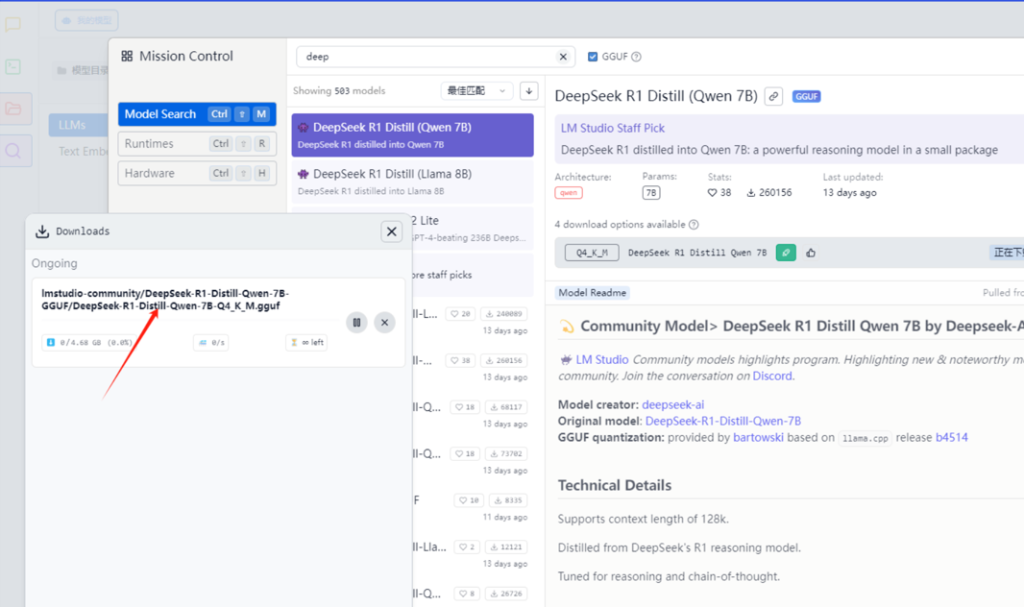1024x607 pixels.
Task: Open the b4514 release link
Action: point(952,438)
